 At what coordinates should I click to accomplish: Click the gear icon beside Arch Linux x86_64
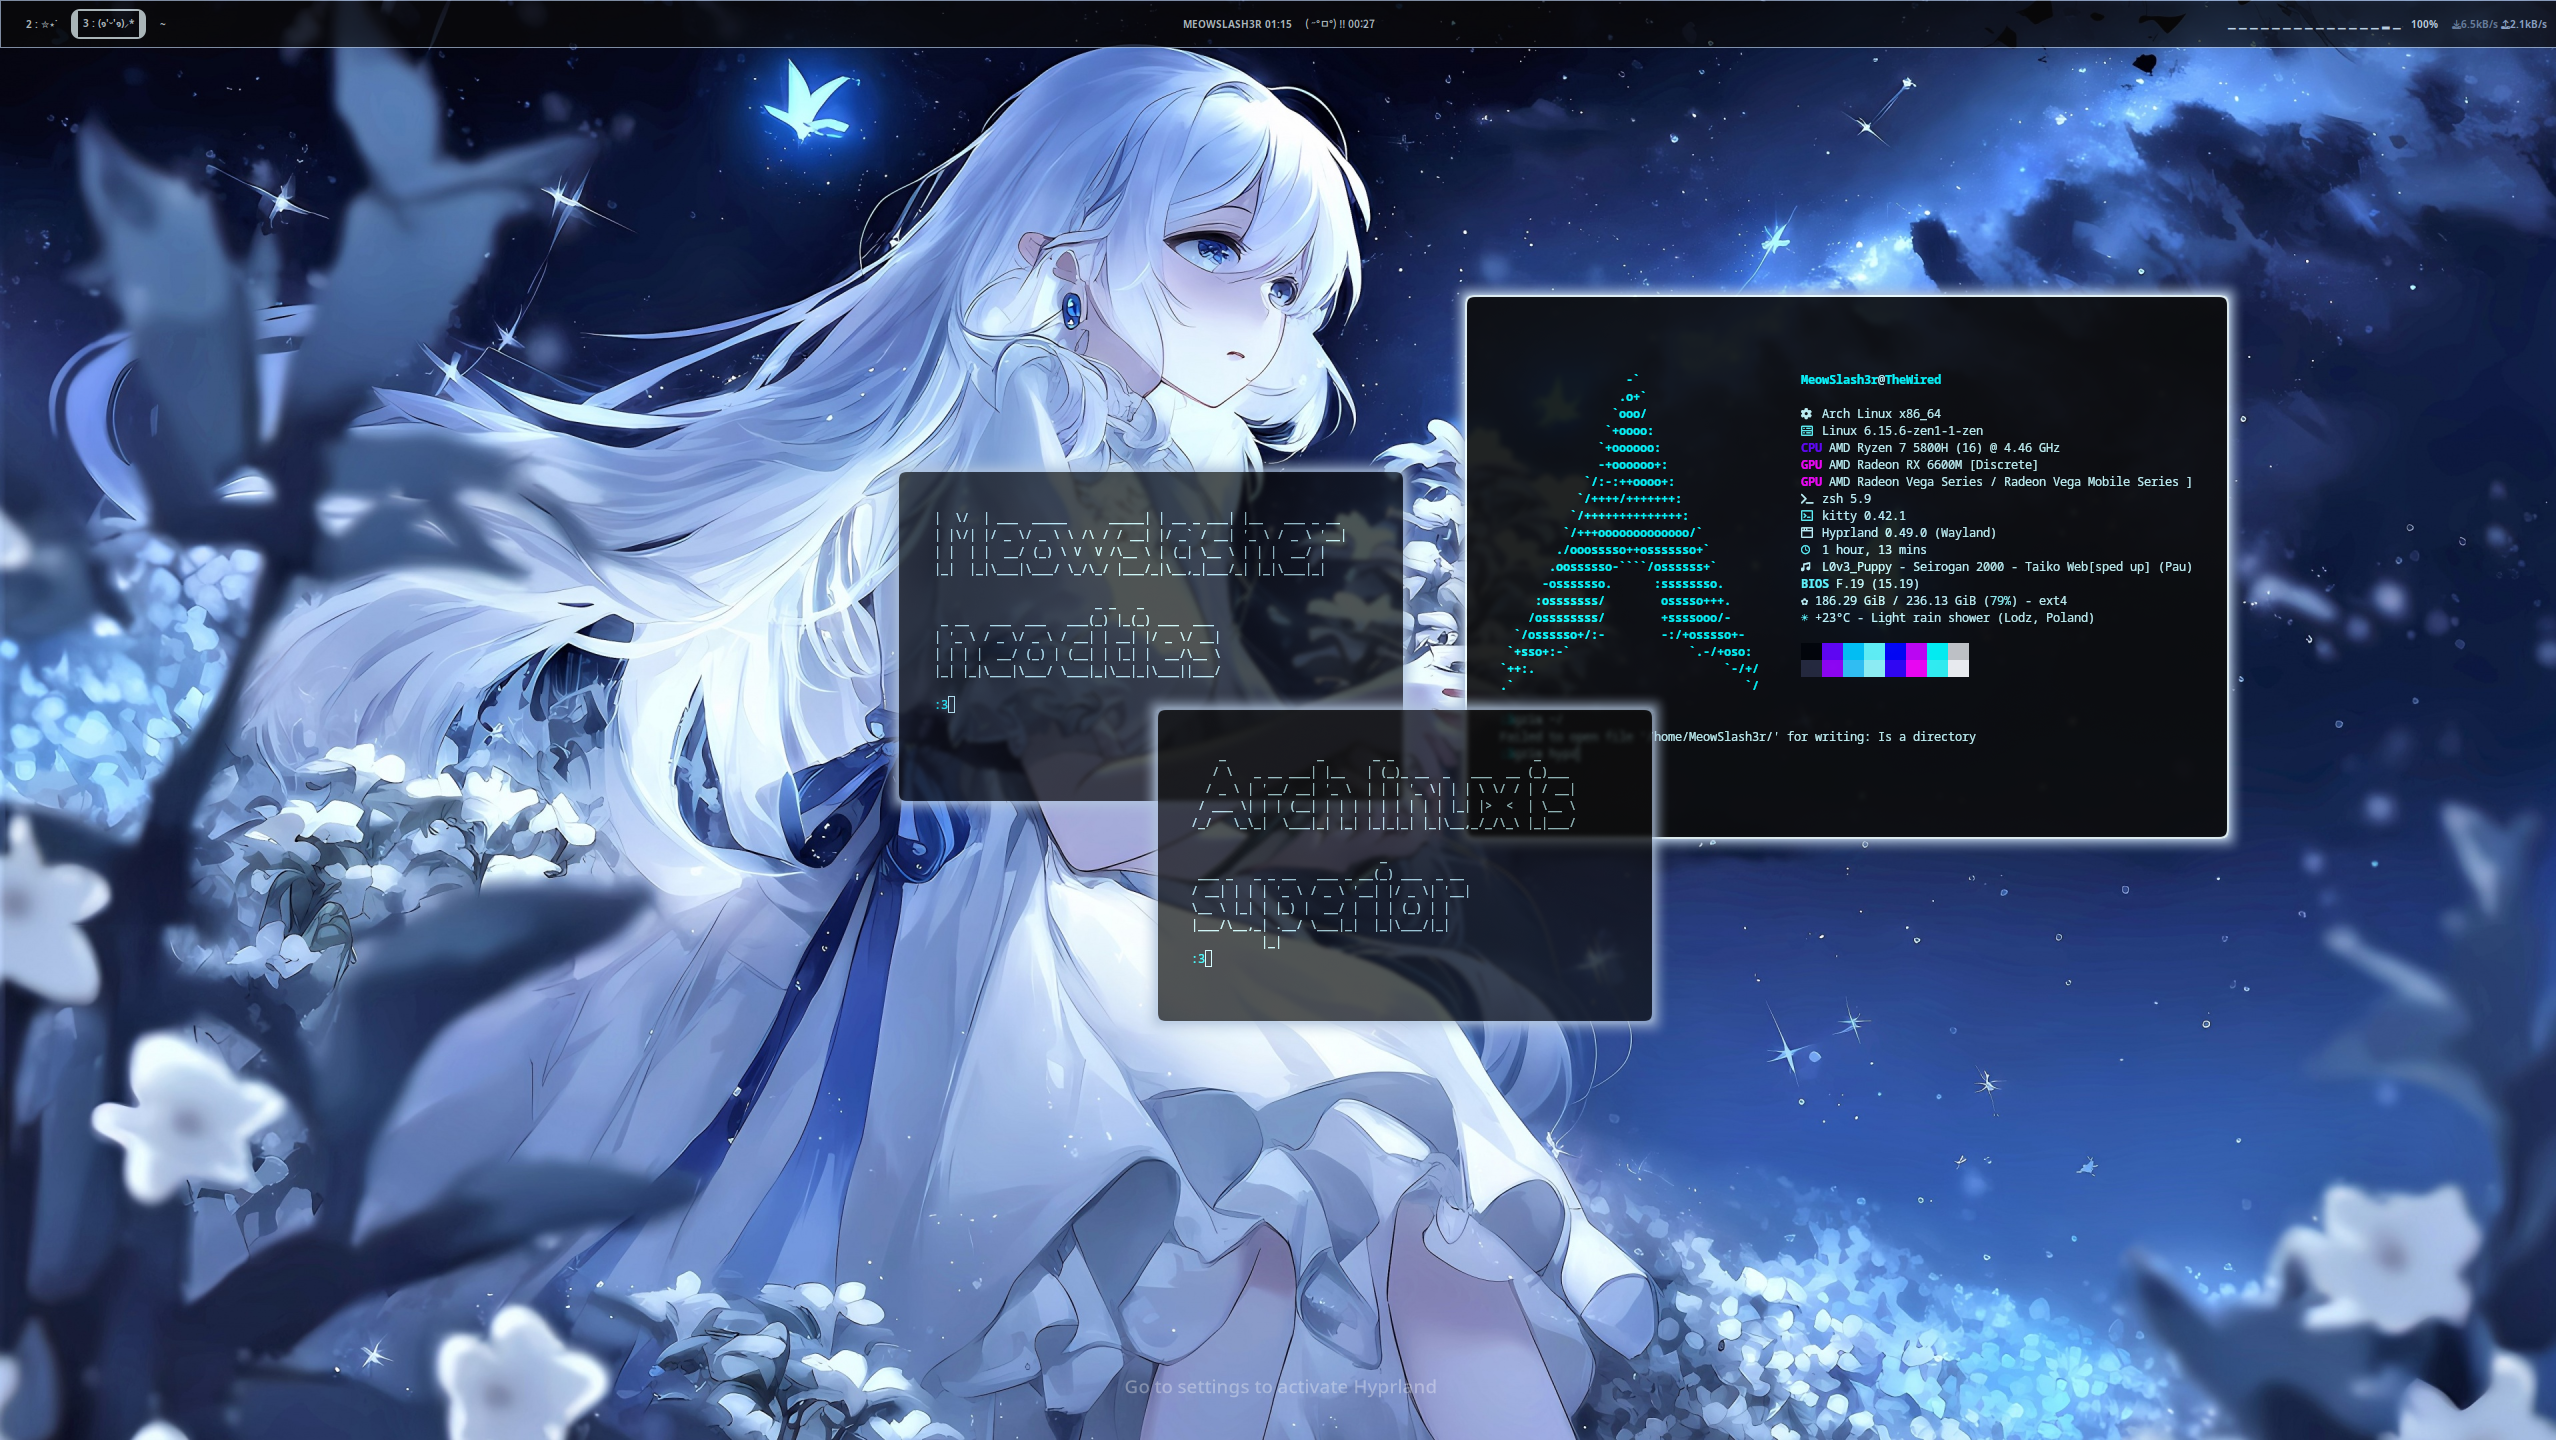pyautogui.click(x=1806, y=413)
